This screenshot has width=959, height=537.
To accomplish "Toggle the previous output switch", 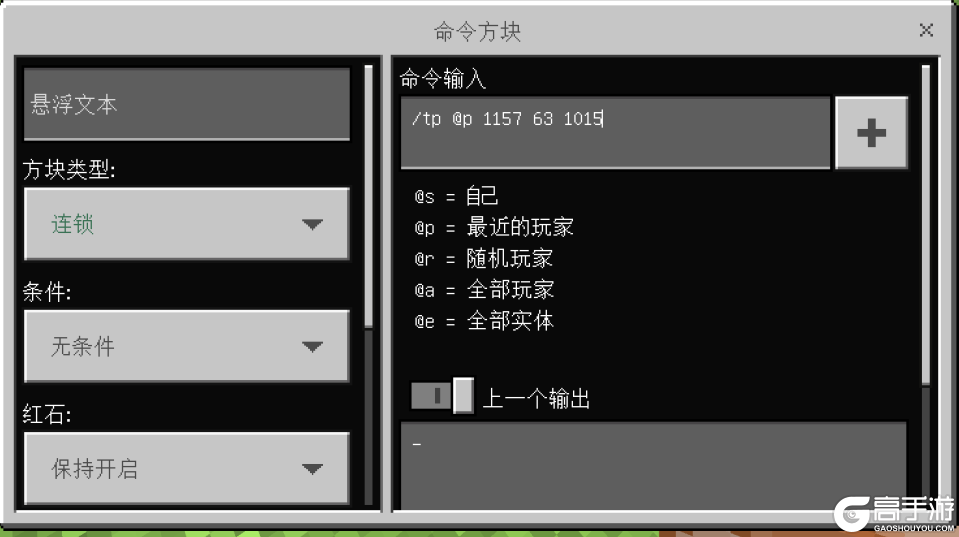I will point(442,395).
